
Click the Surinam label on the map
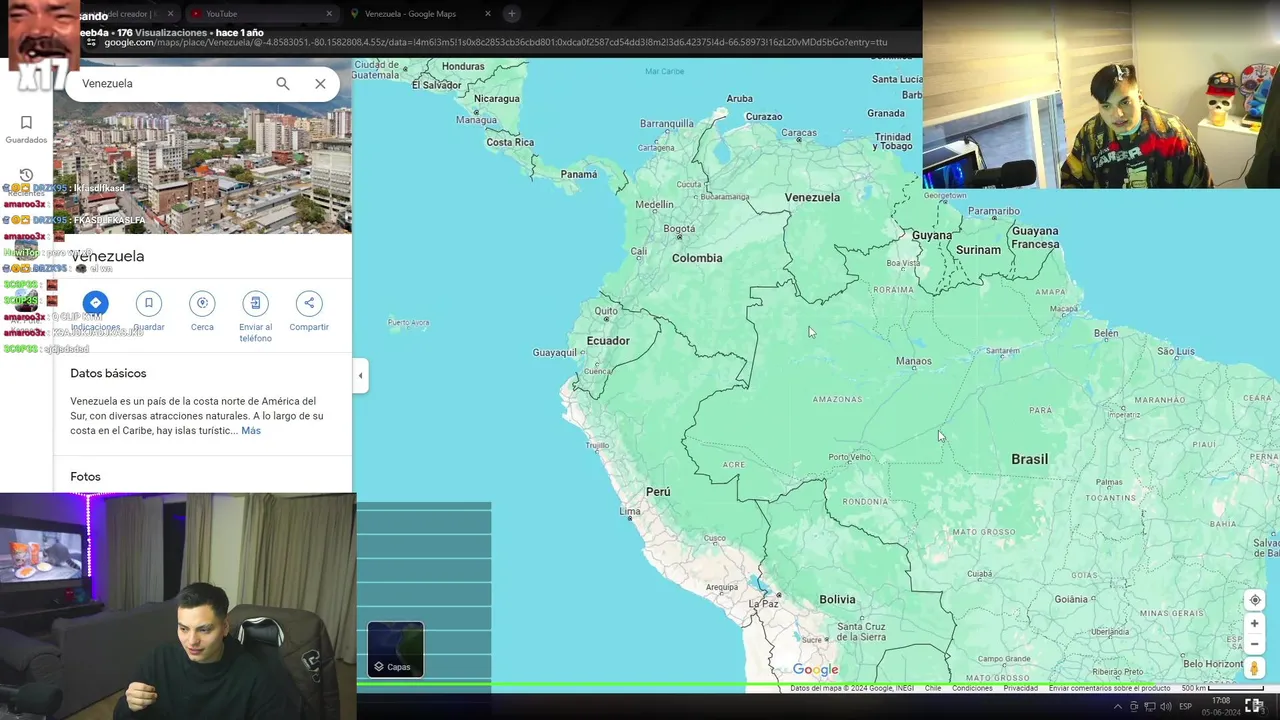coord(979,250)
